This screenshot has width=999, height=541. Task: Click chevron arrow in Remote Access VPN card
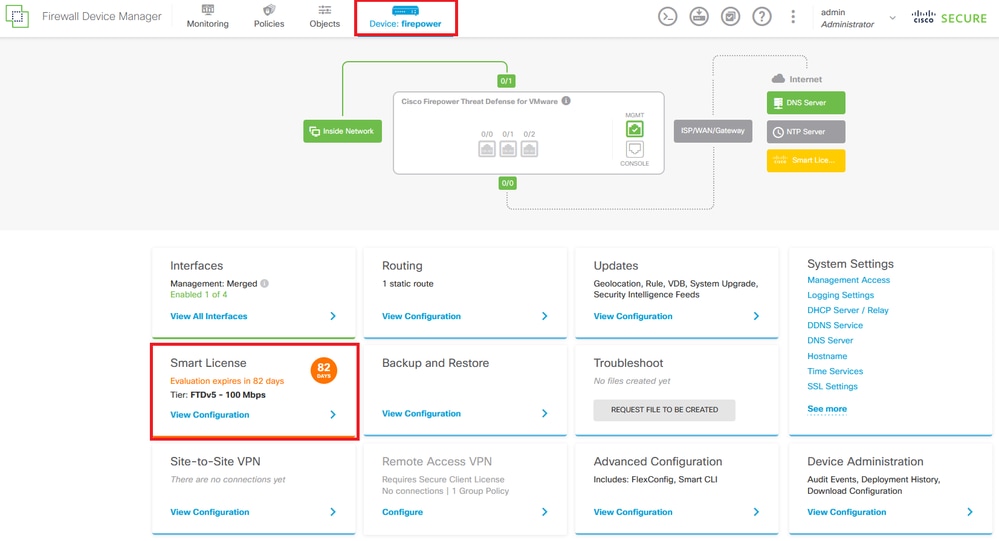(544, 512)
